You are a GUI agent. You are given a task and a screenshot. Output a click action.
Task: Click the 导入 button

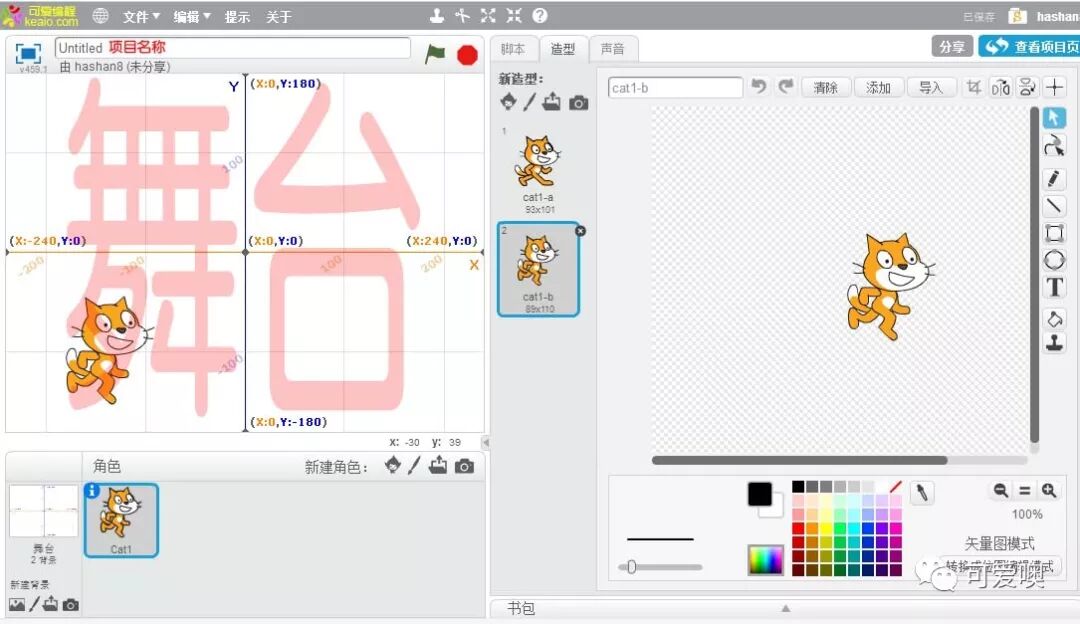coord(931,87)
